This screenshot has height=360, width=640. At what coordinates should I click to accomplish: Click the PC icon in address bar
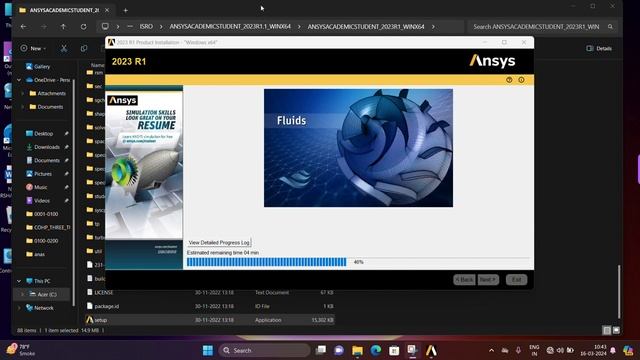105,27
